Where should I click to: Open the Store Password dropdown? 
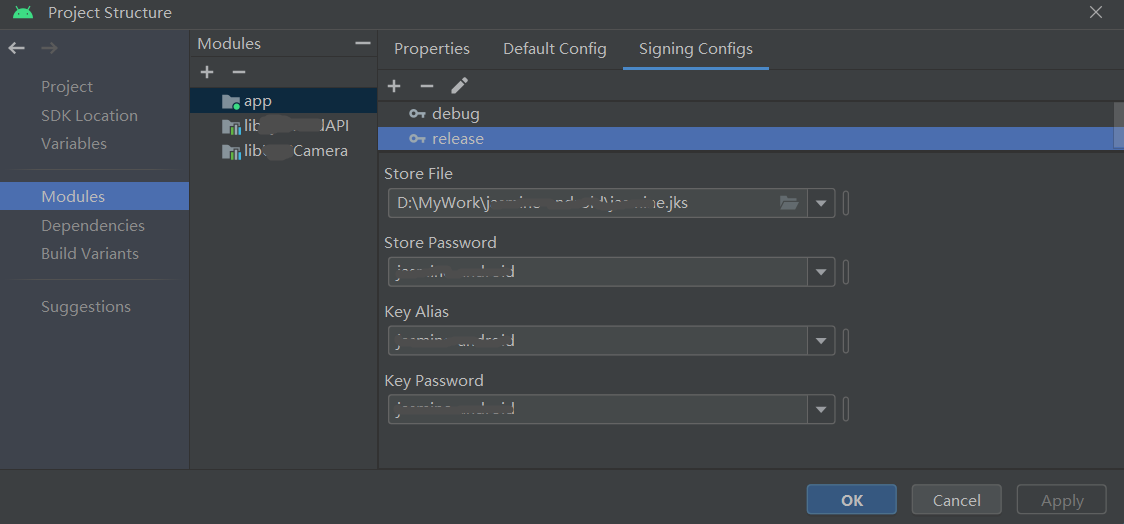click(x=821, y=272)
